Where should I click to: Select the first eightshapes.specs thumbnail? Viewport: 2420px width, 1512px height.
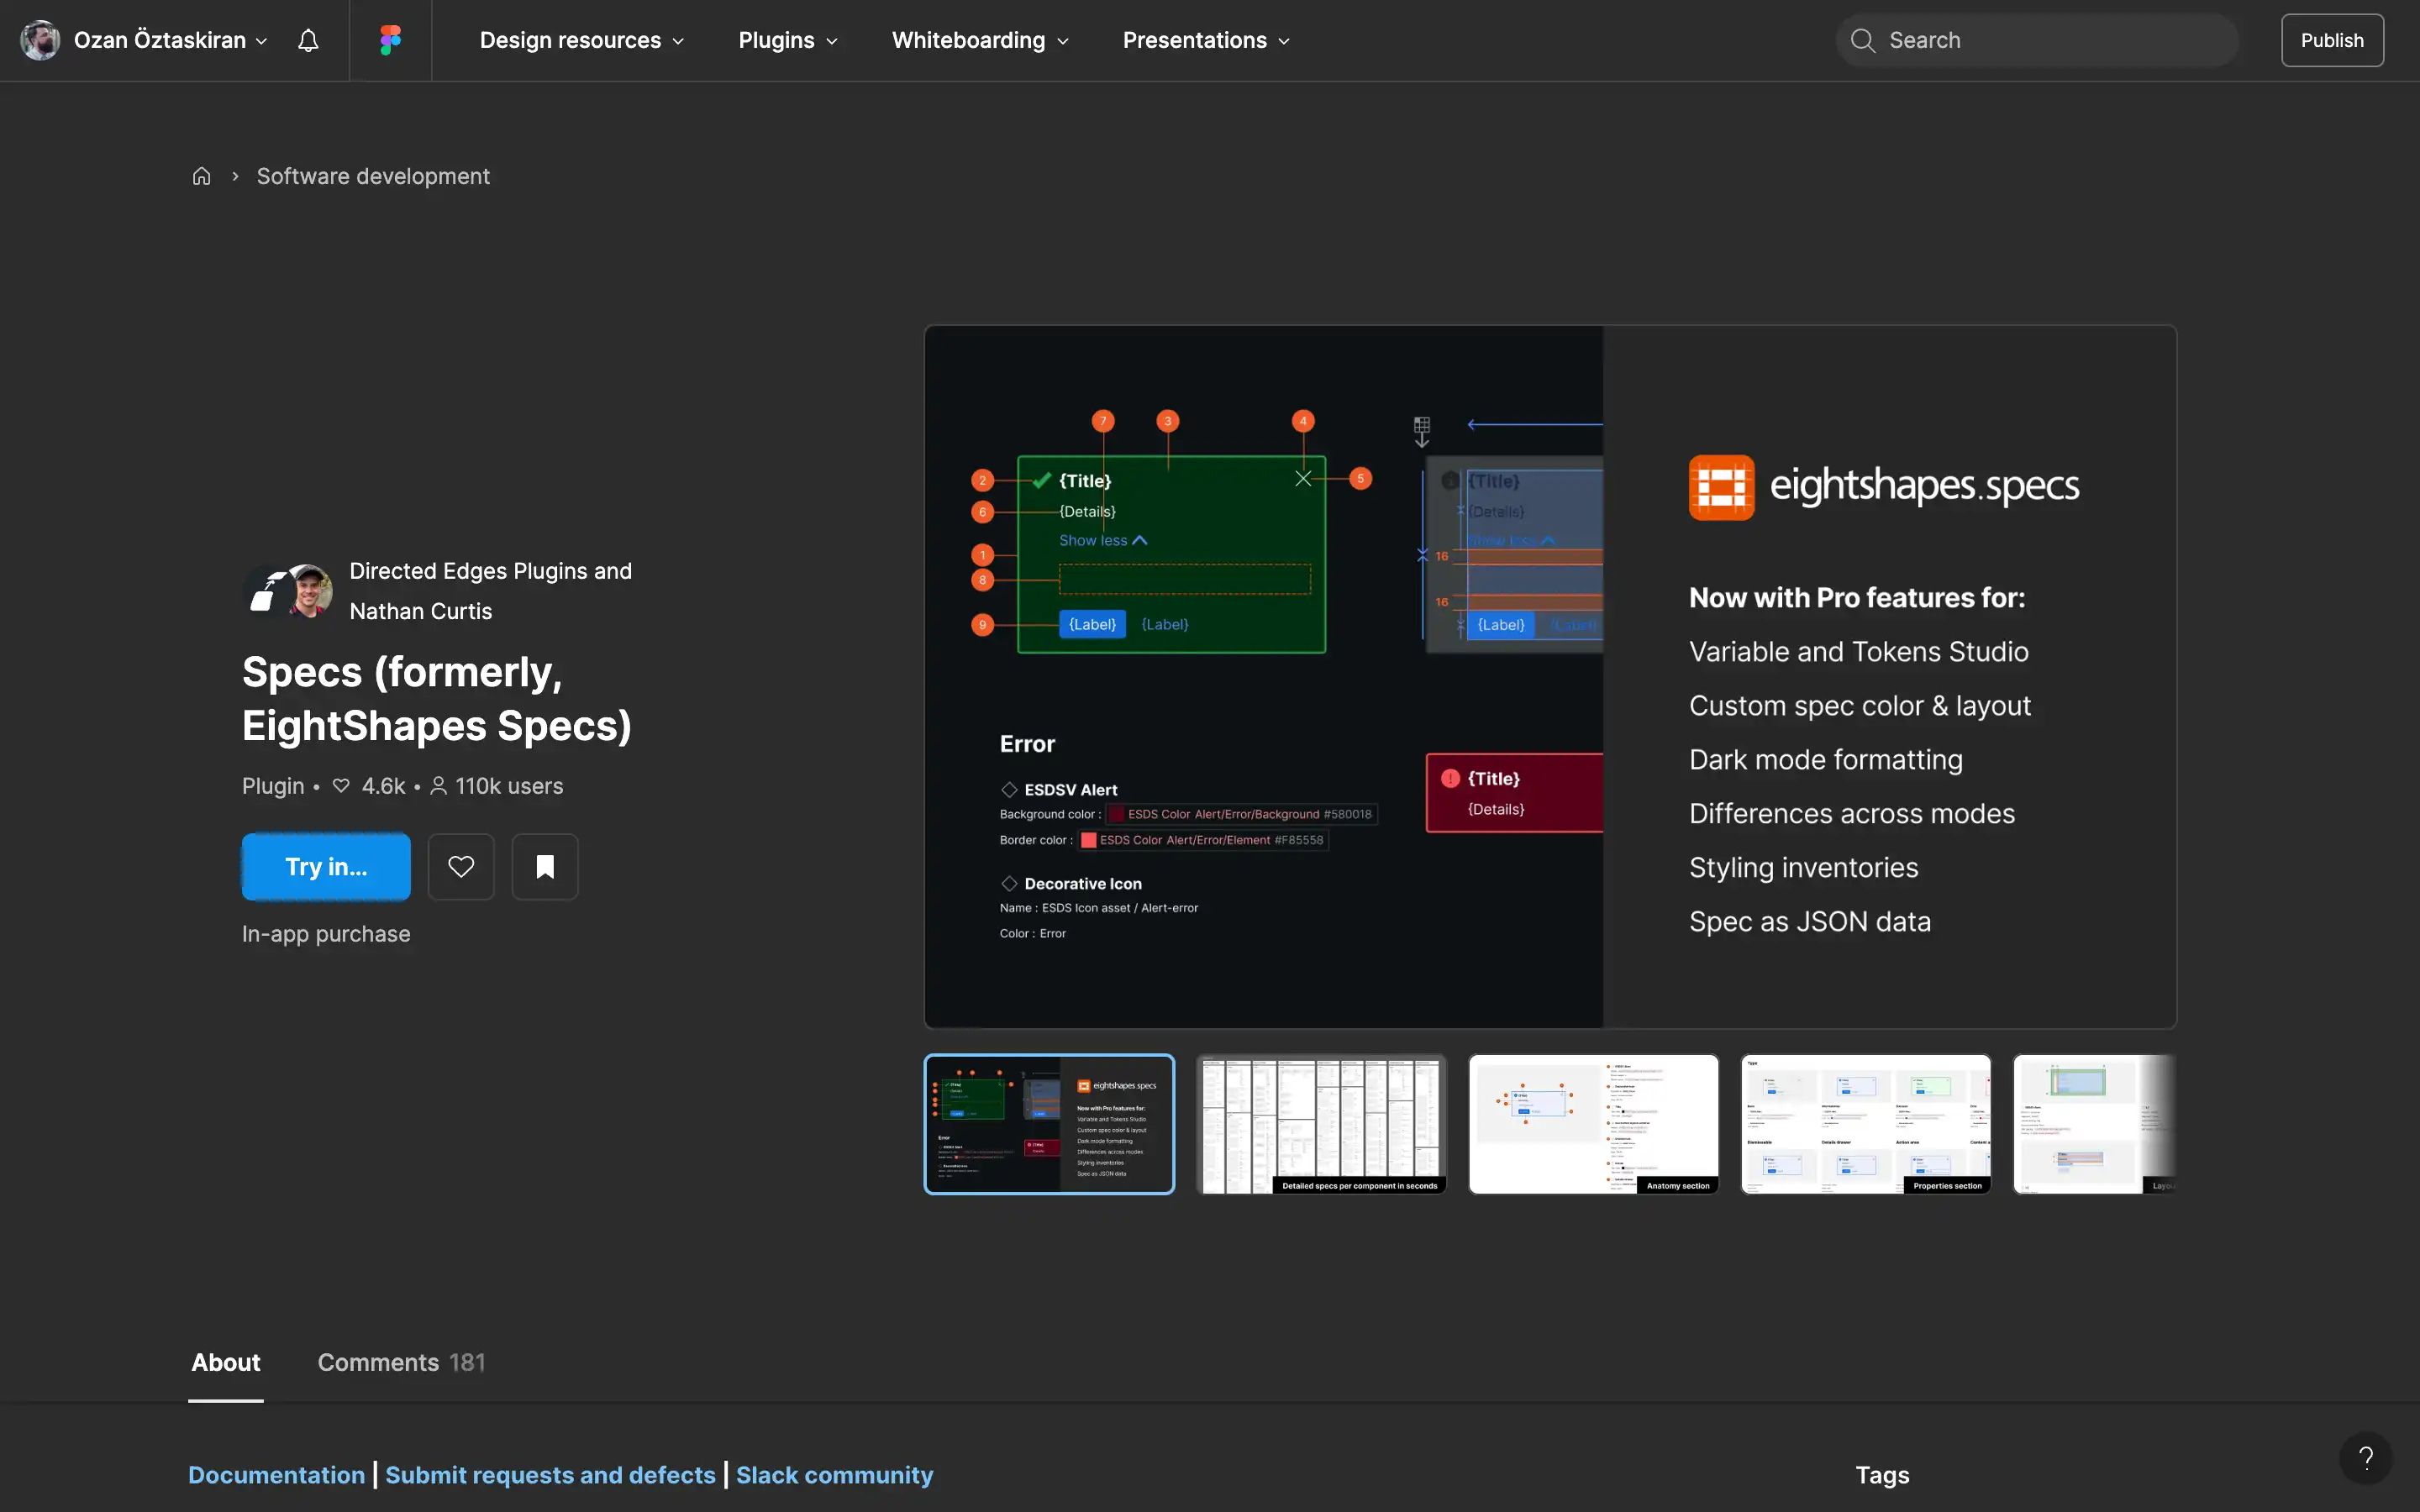pyautogui.click(x=1049, y=1124)
